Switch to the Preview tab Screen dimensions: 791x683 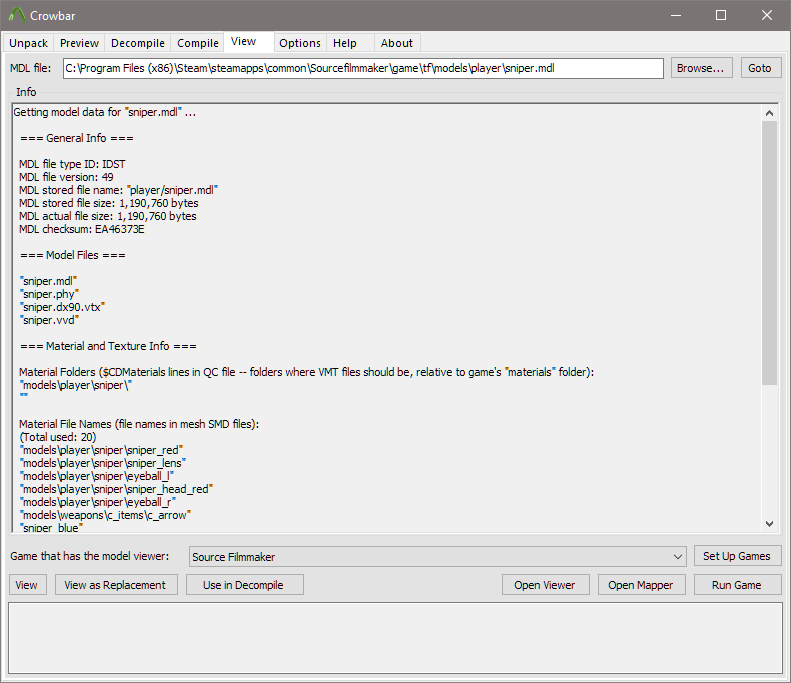(x=79, y=43)
